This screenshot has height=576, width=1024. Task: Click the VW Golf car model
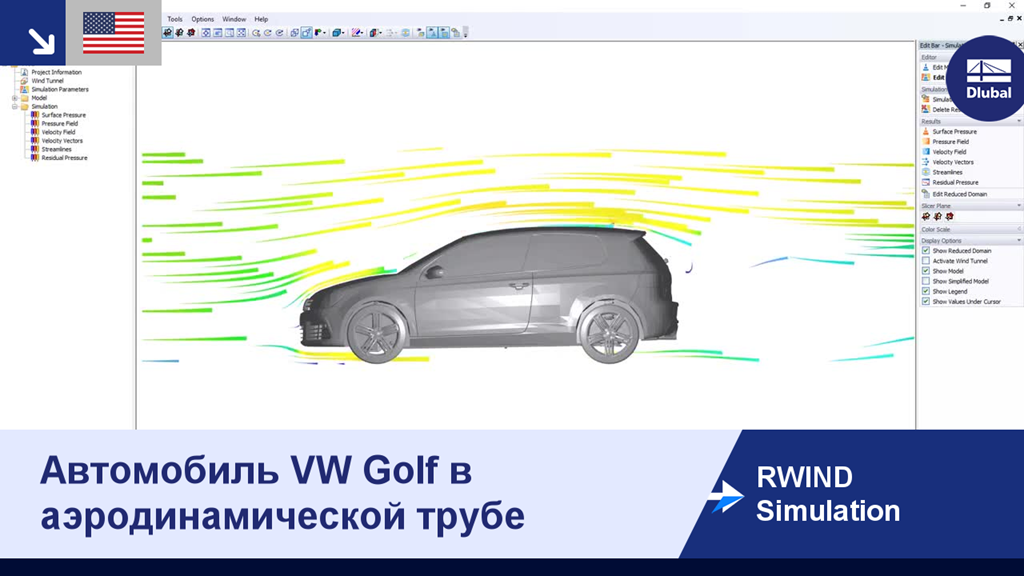(x=488, y=295)
